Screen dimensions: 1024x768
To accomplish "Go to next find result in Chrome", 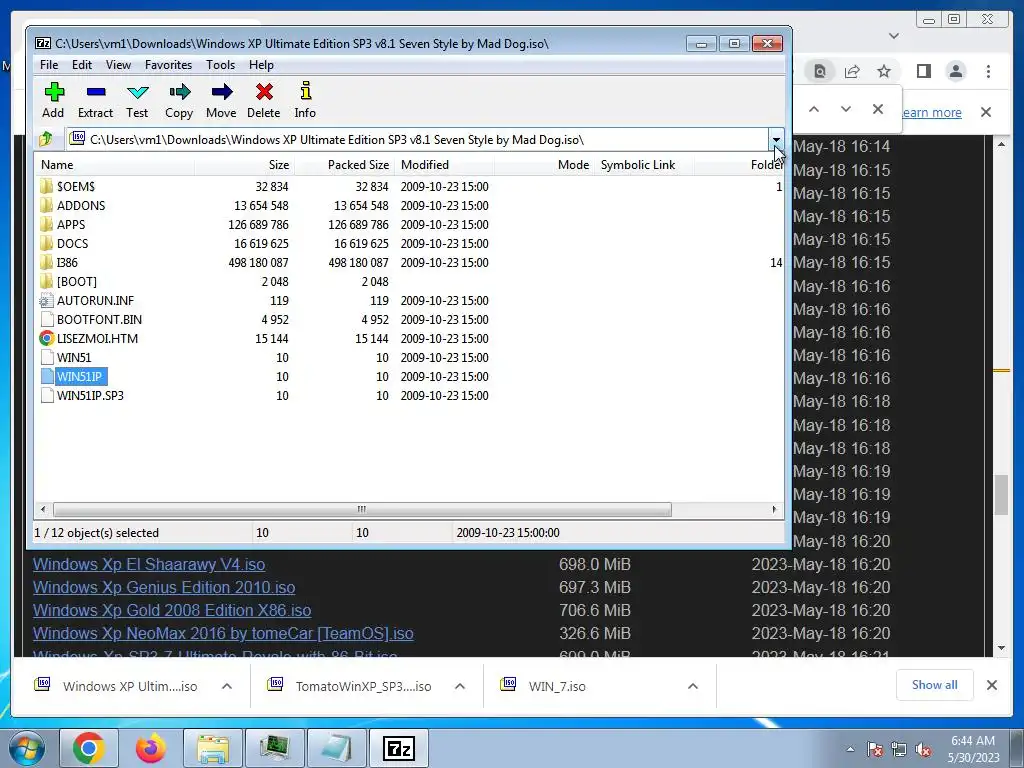I will click(x=846, y=109).
